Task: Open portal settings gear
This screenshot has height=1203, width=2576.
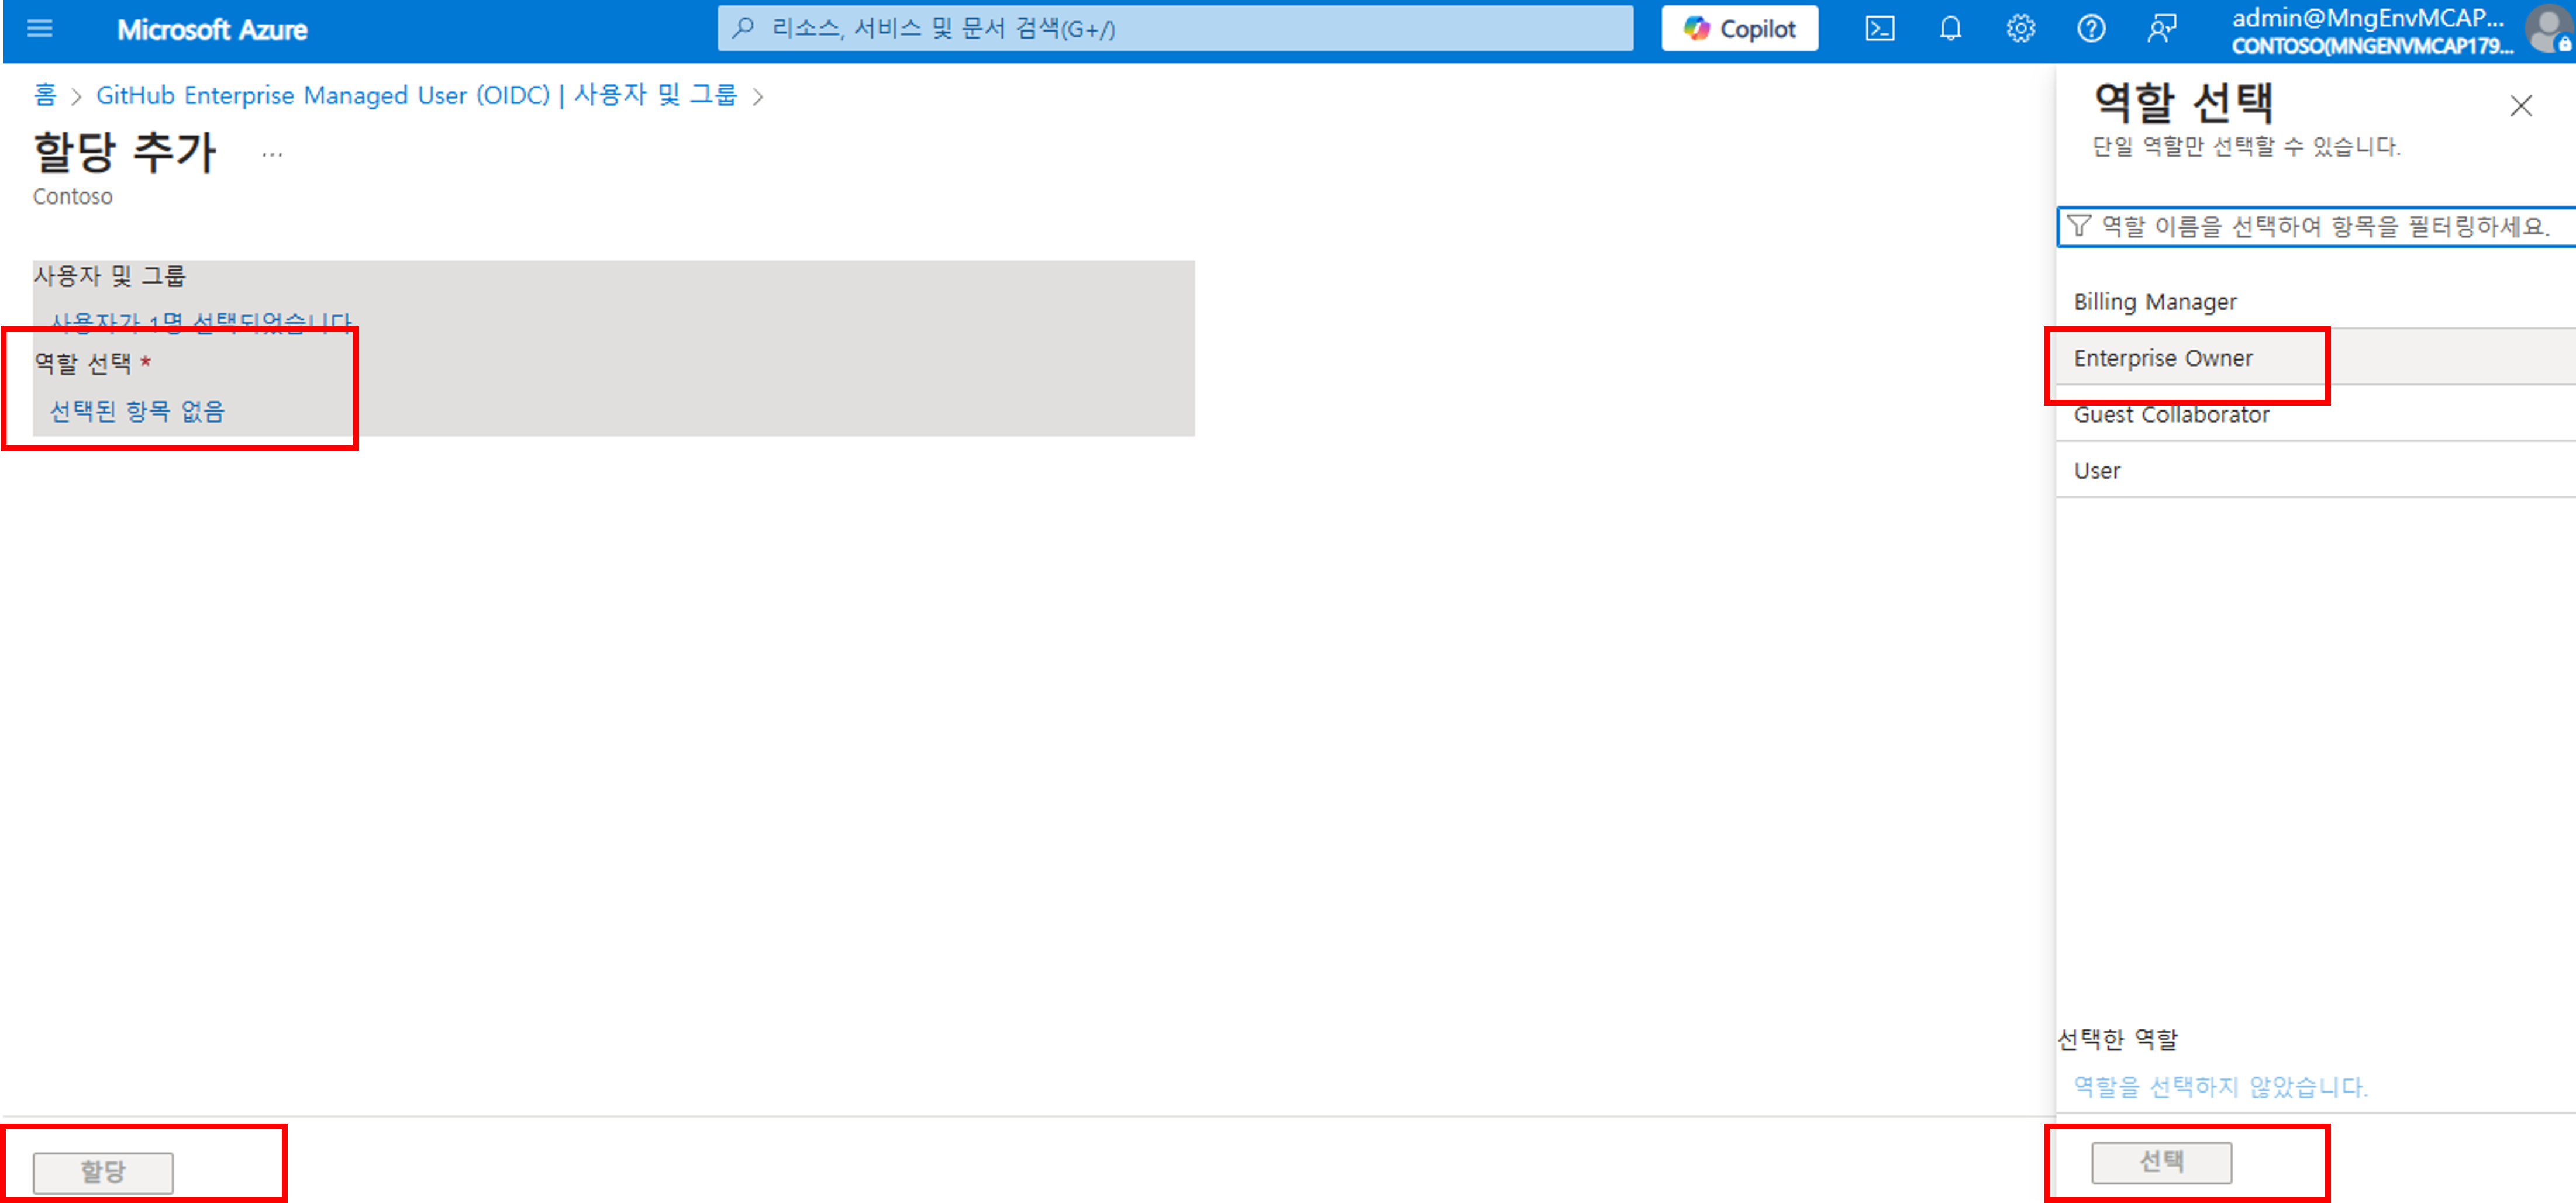Action: (2020, 29)
